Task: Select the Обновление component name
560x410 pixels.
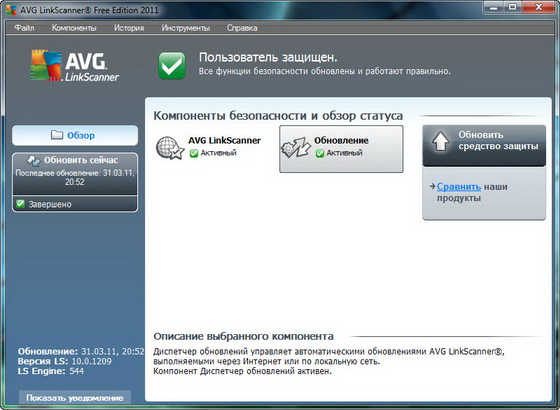Action: click(x=341, y=141)
